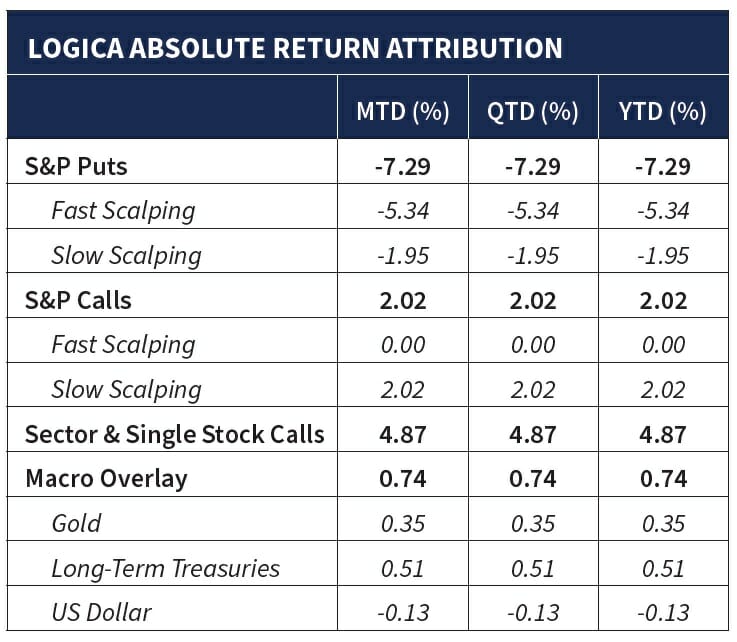Click the Long-Term Treasuries row label

click(166, 569)
